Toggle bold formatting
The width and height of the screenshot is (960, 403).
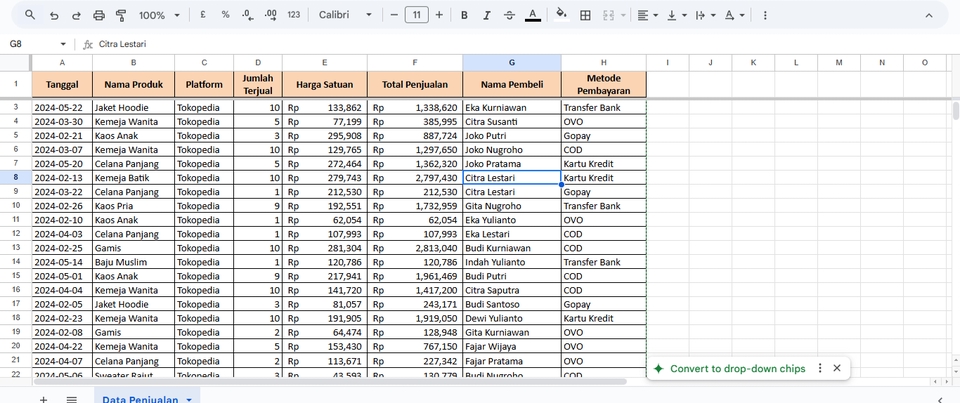tap(464, 15)
